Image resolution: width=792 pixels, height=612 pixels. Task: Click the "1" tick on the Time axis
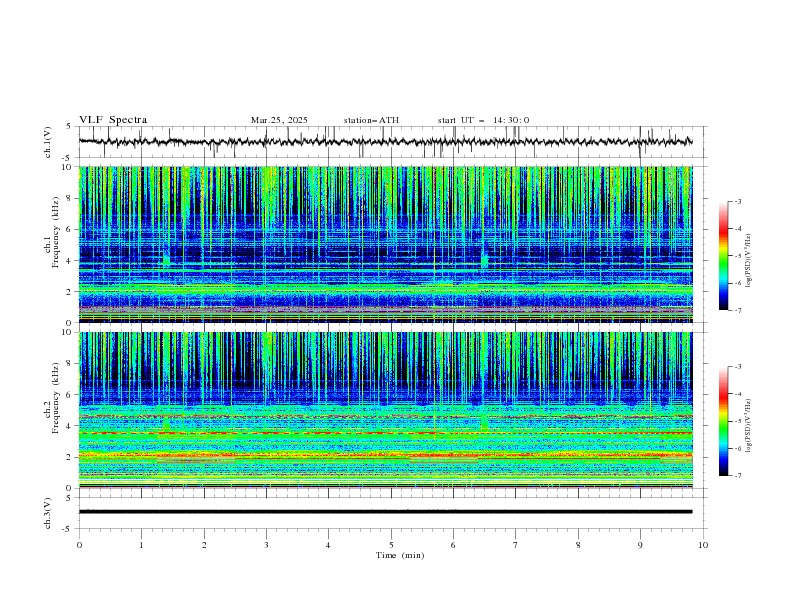tap(142, 545)
